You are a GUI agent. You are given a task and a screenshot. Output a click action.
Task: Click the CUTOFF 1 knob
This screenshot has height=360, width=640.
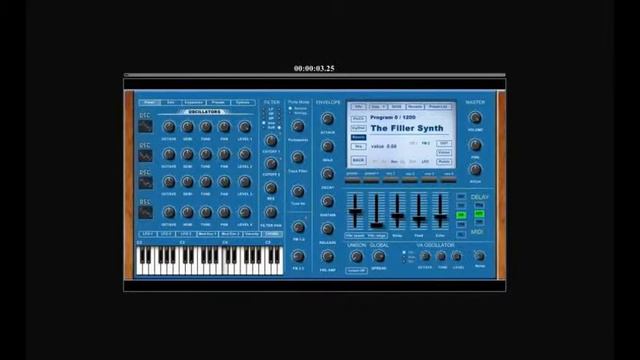point(271,141)
